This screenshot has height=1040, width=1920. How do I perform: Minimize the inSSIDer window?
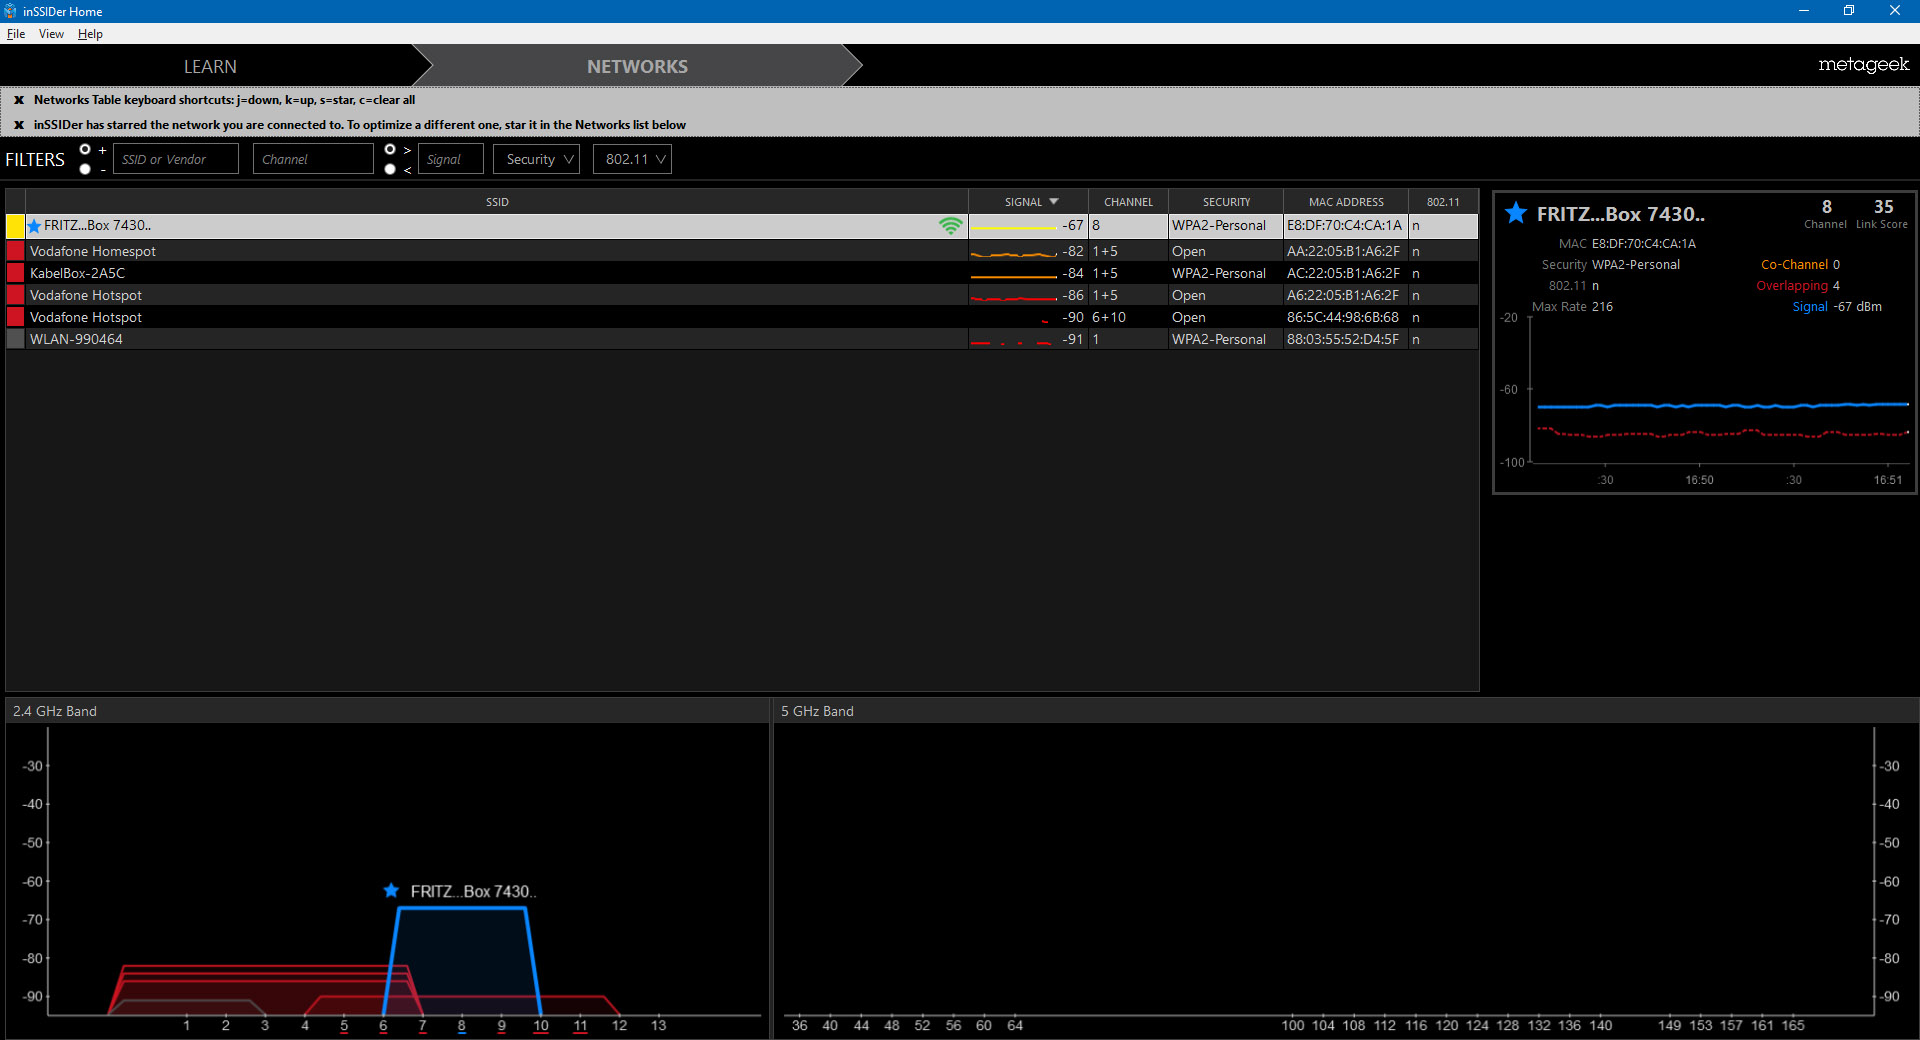[1804, 11]
